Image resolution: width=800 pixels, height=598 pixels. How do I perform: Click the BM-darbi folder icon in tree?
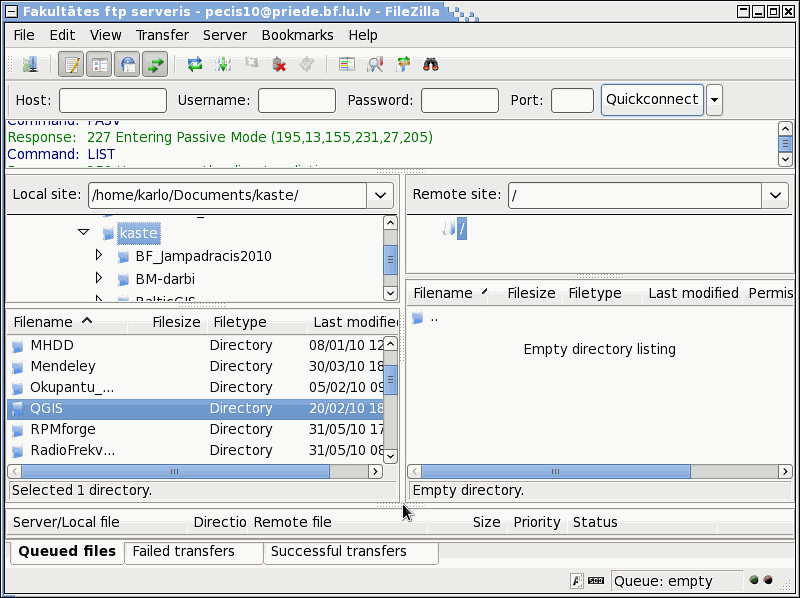pyautogui.click(x=123, y=280)
